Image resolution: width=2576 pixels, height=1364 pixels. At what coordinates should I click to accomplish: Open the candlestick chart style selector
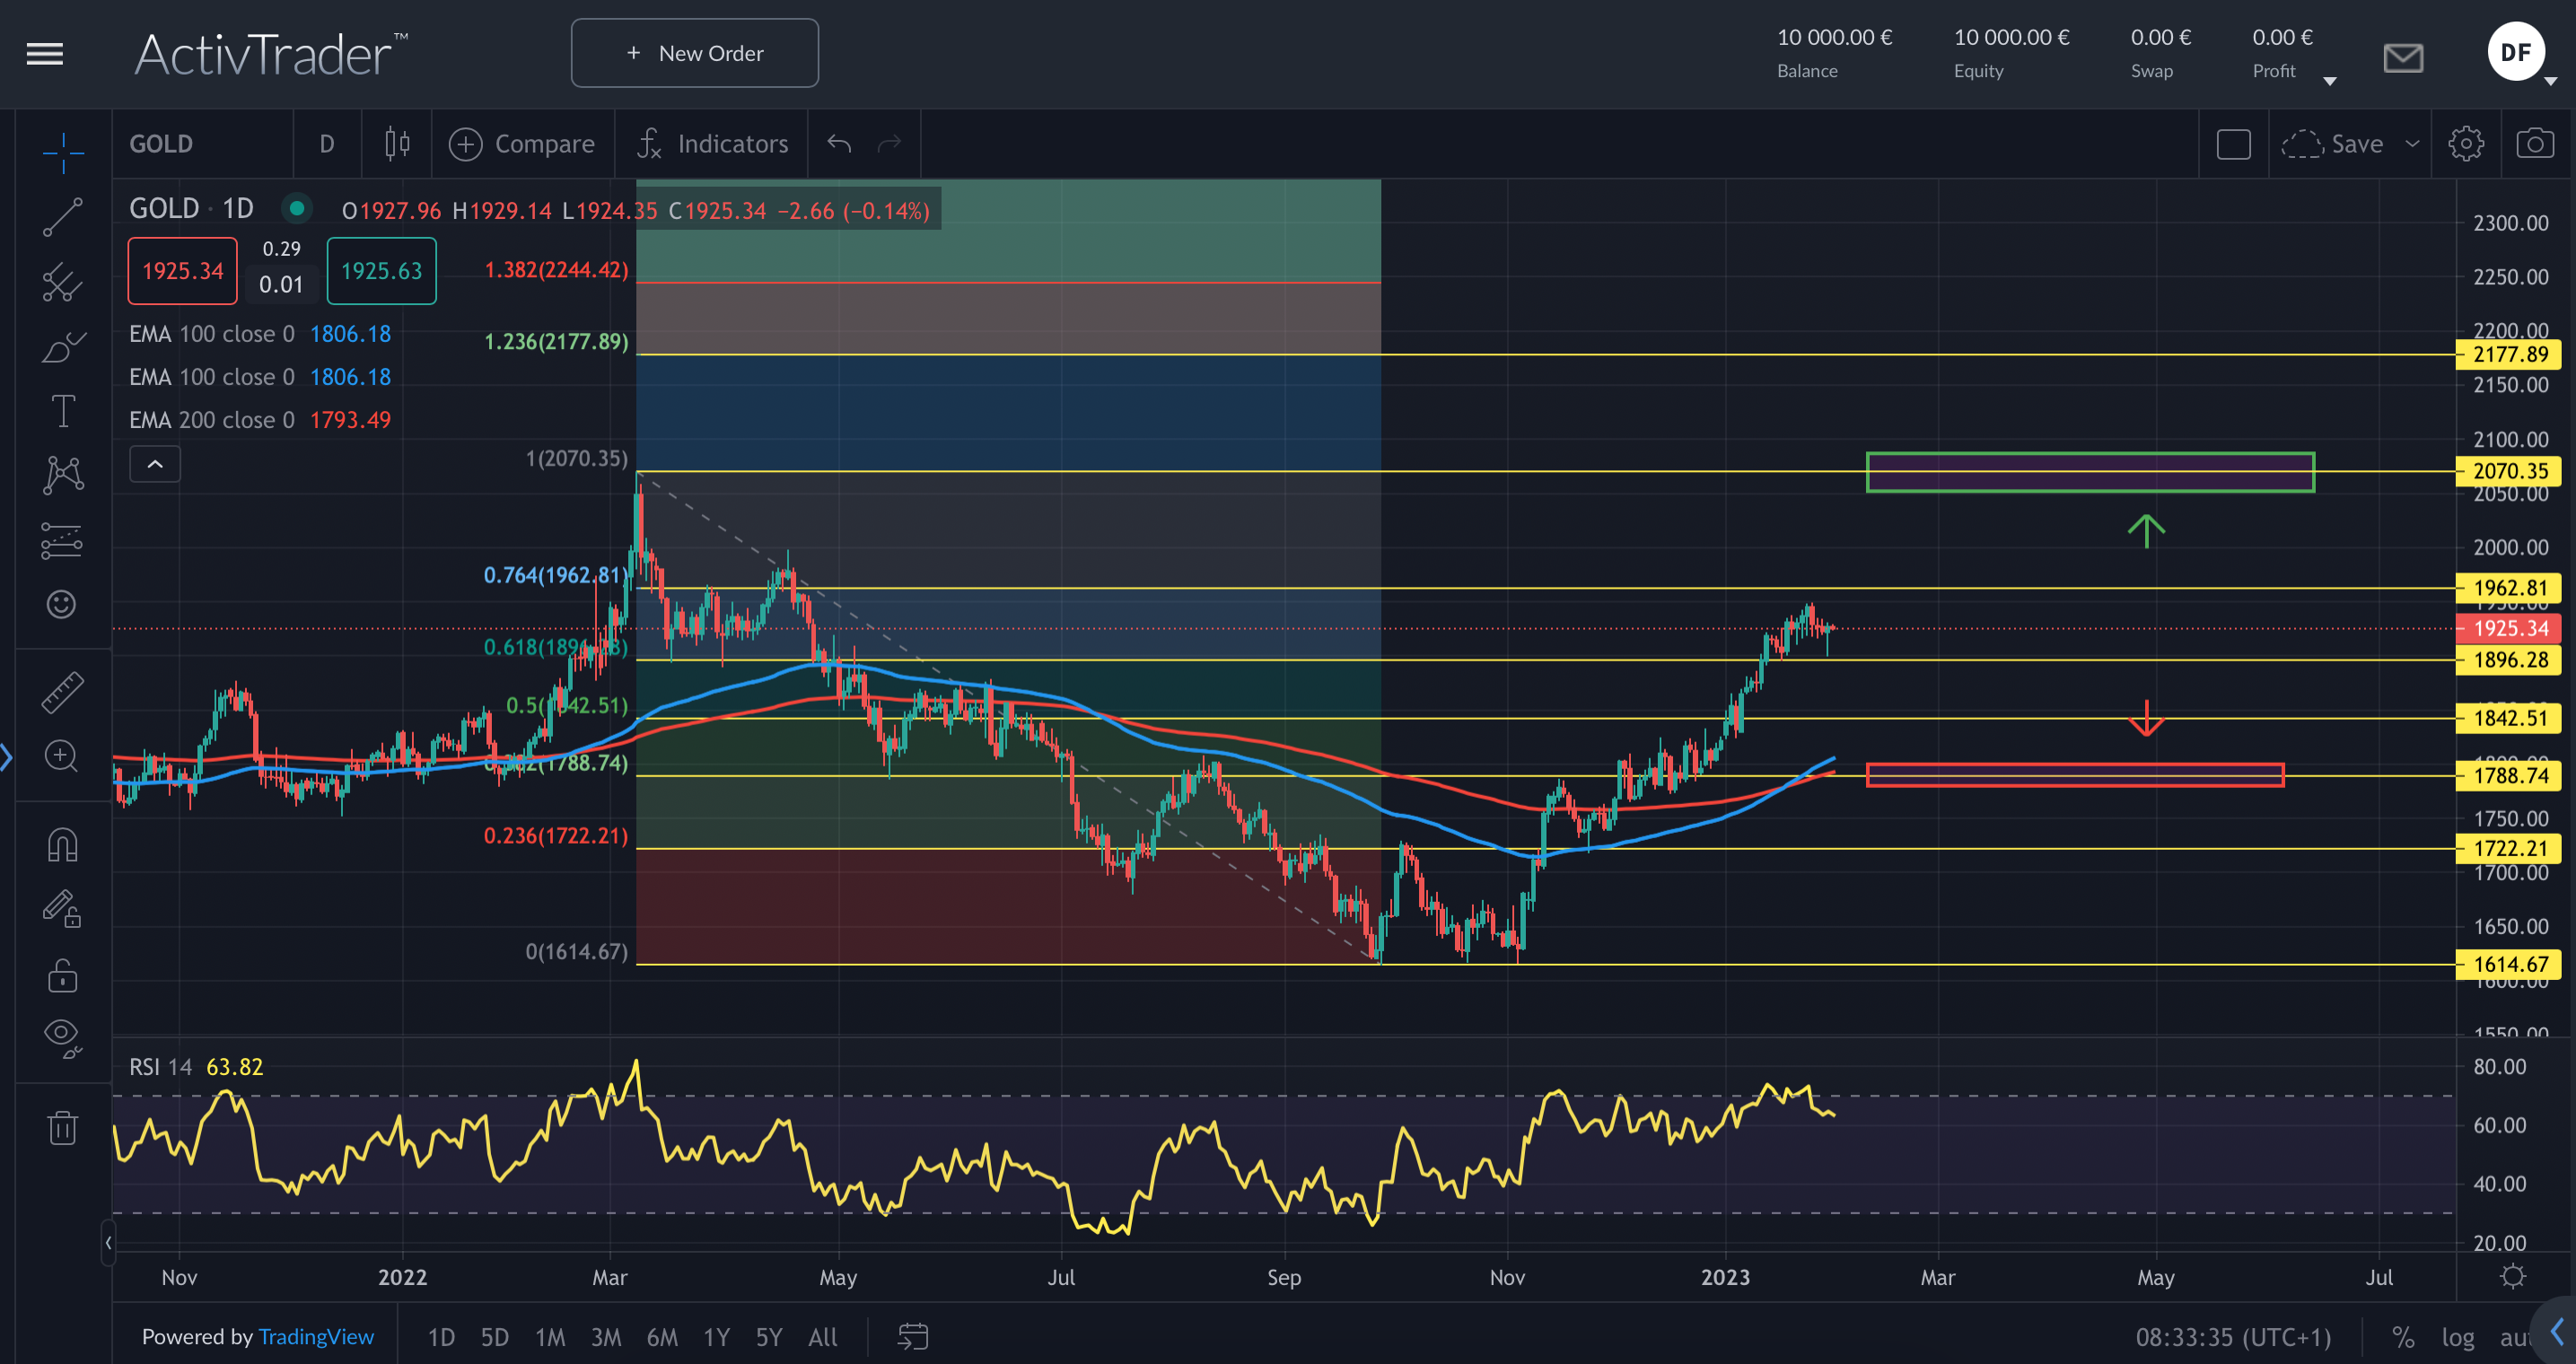point(397,144)
